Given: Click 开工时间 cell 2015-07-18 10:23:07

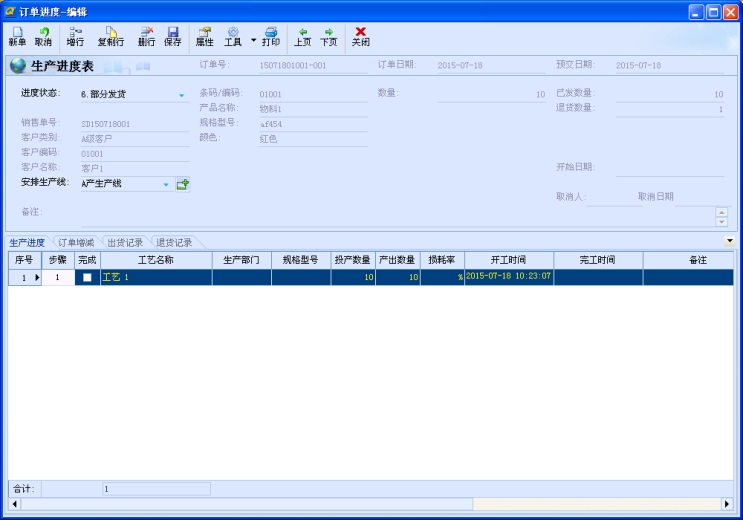Looking at the screenshot, I should click(x=509, y=277).
